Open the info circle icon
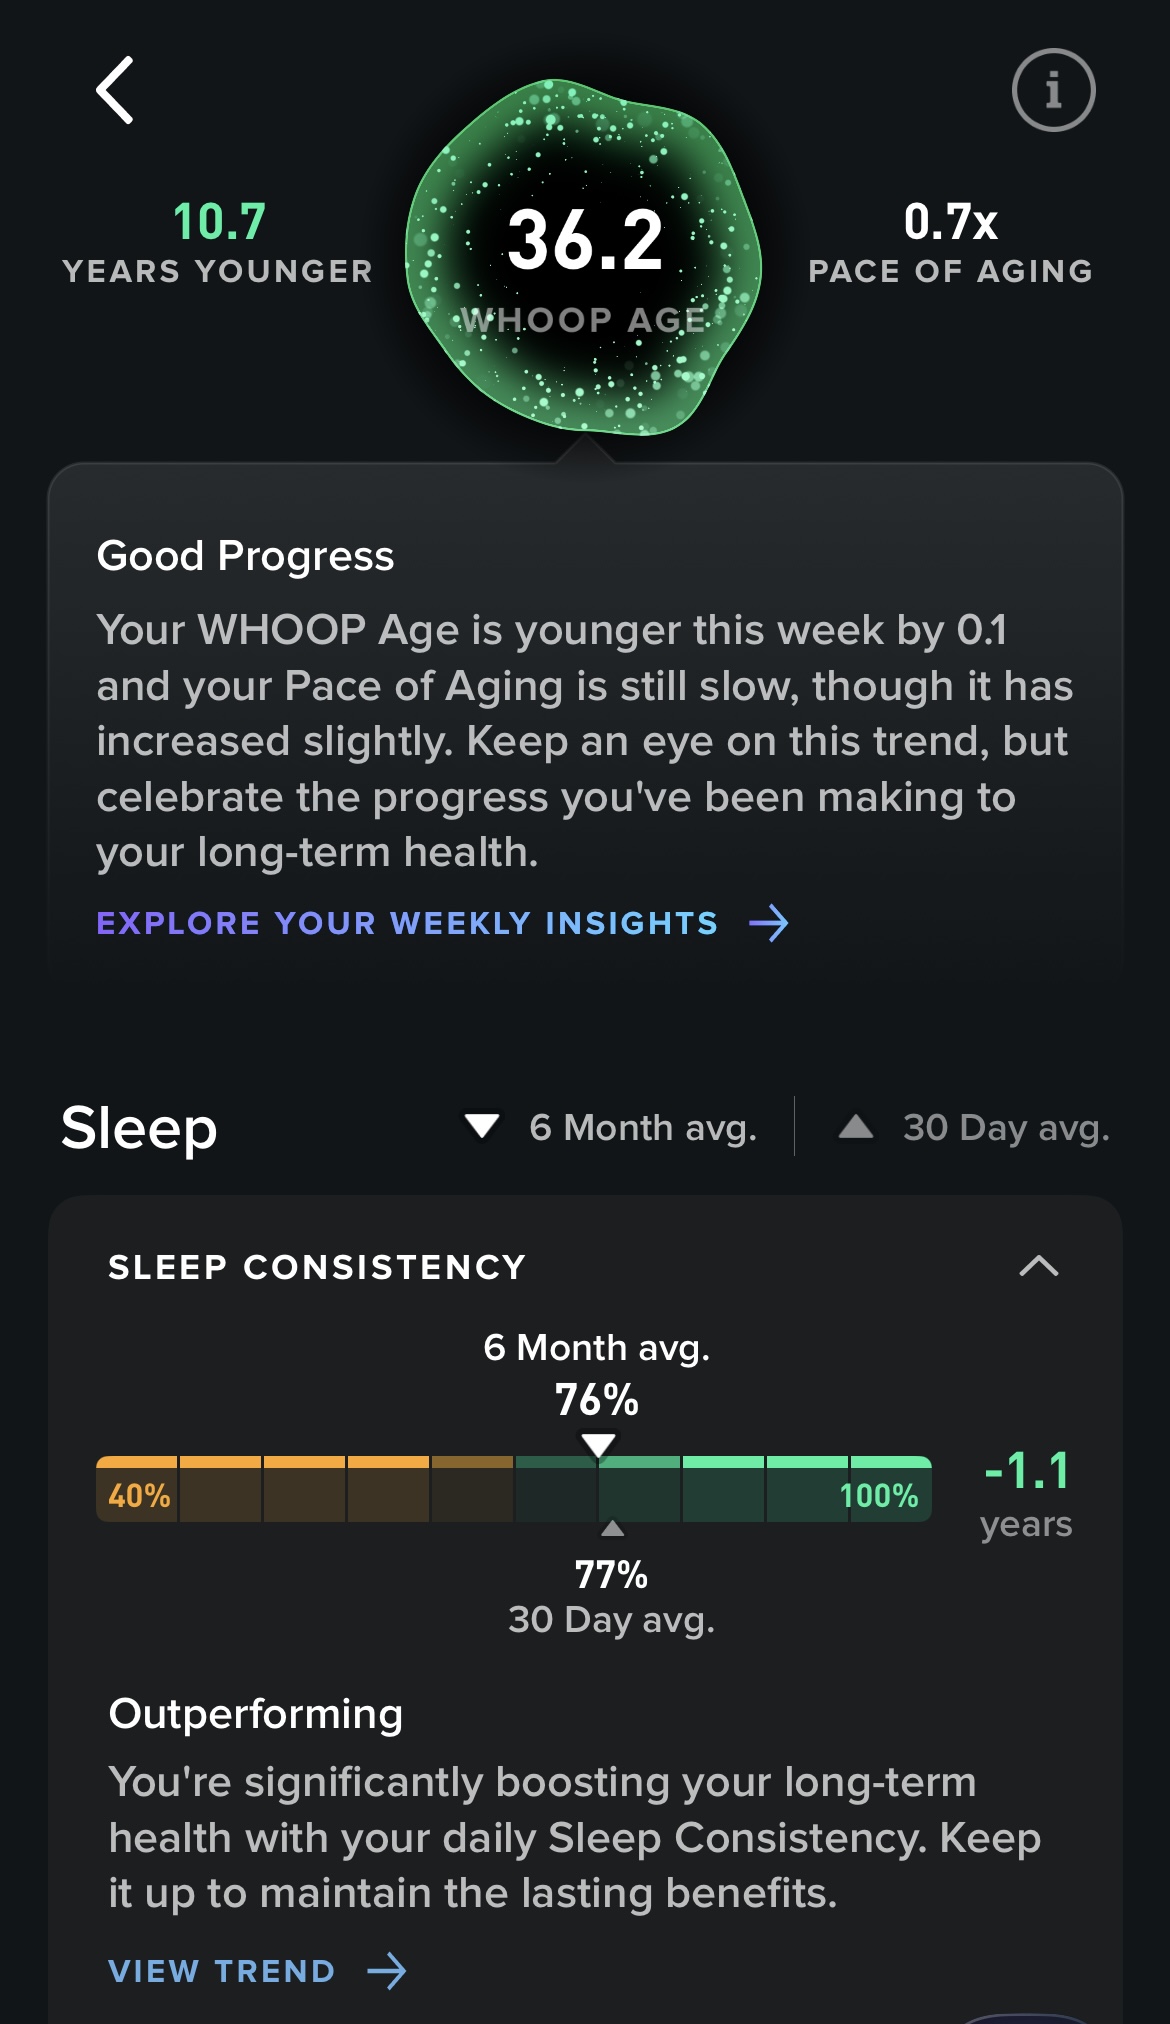The image size is (1170, 2024). coord(1053,90)
